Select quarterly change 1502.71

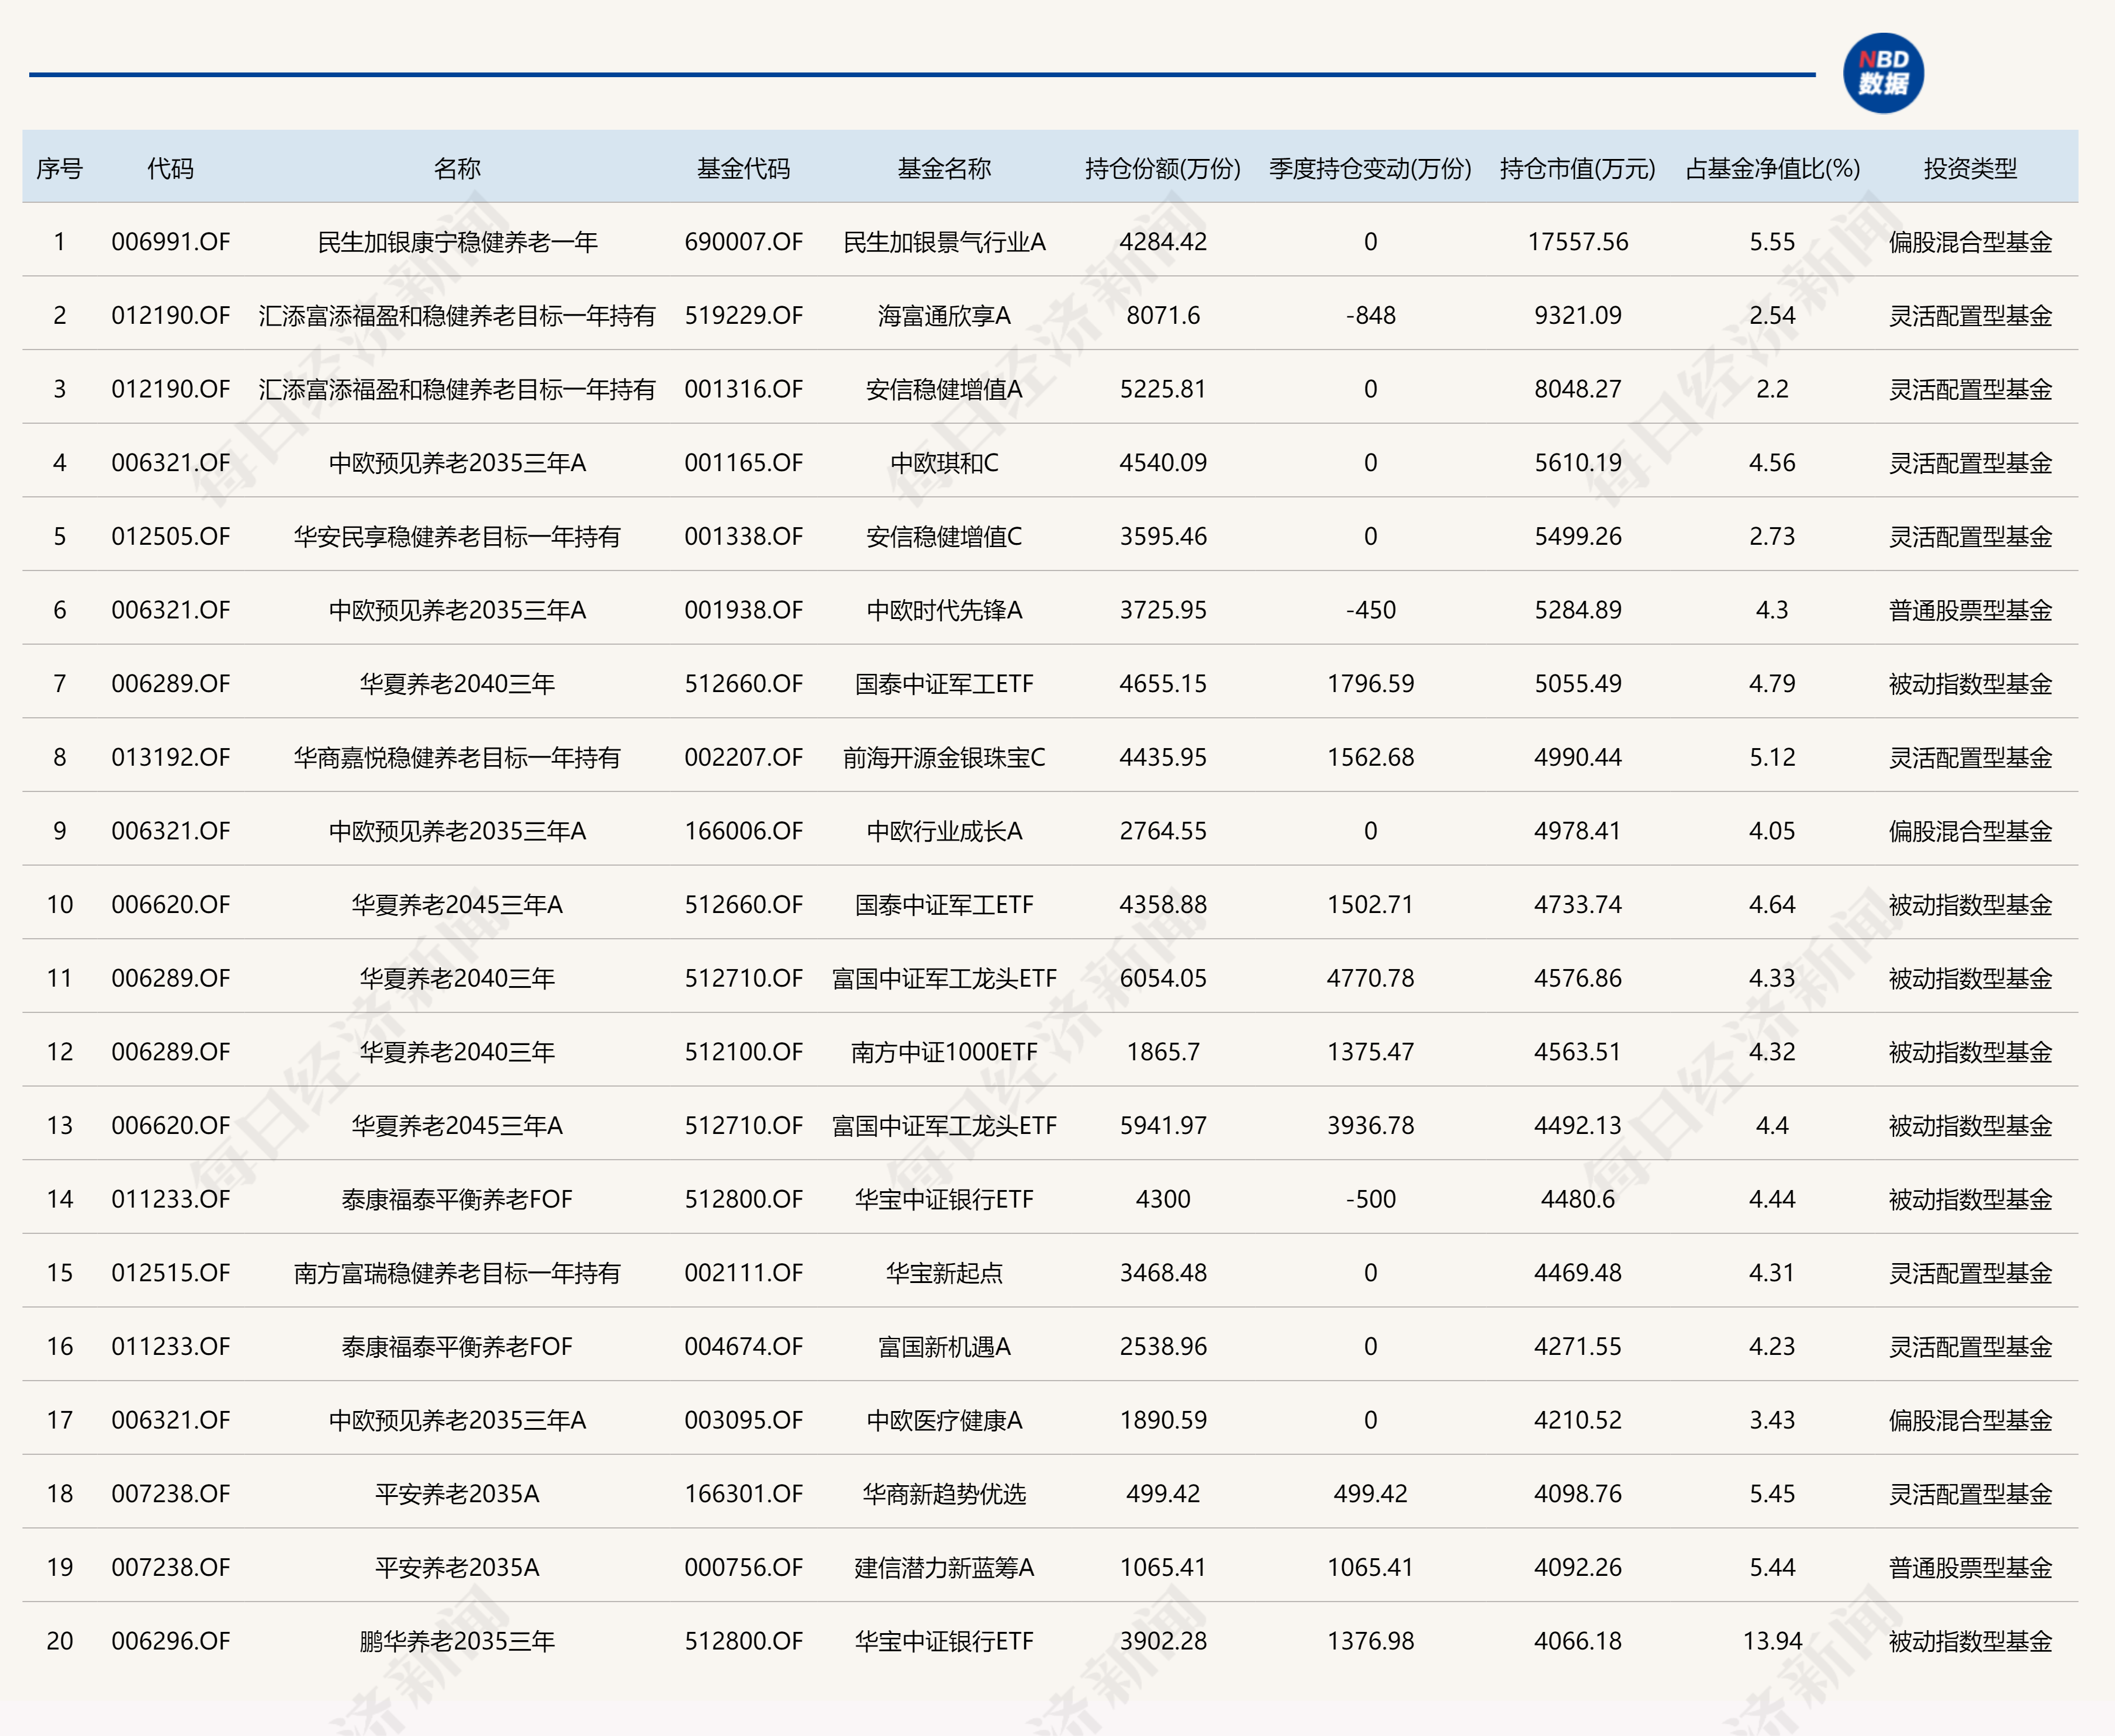(x=1370, y=905)
